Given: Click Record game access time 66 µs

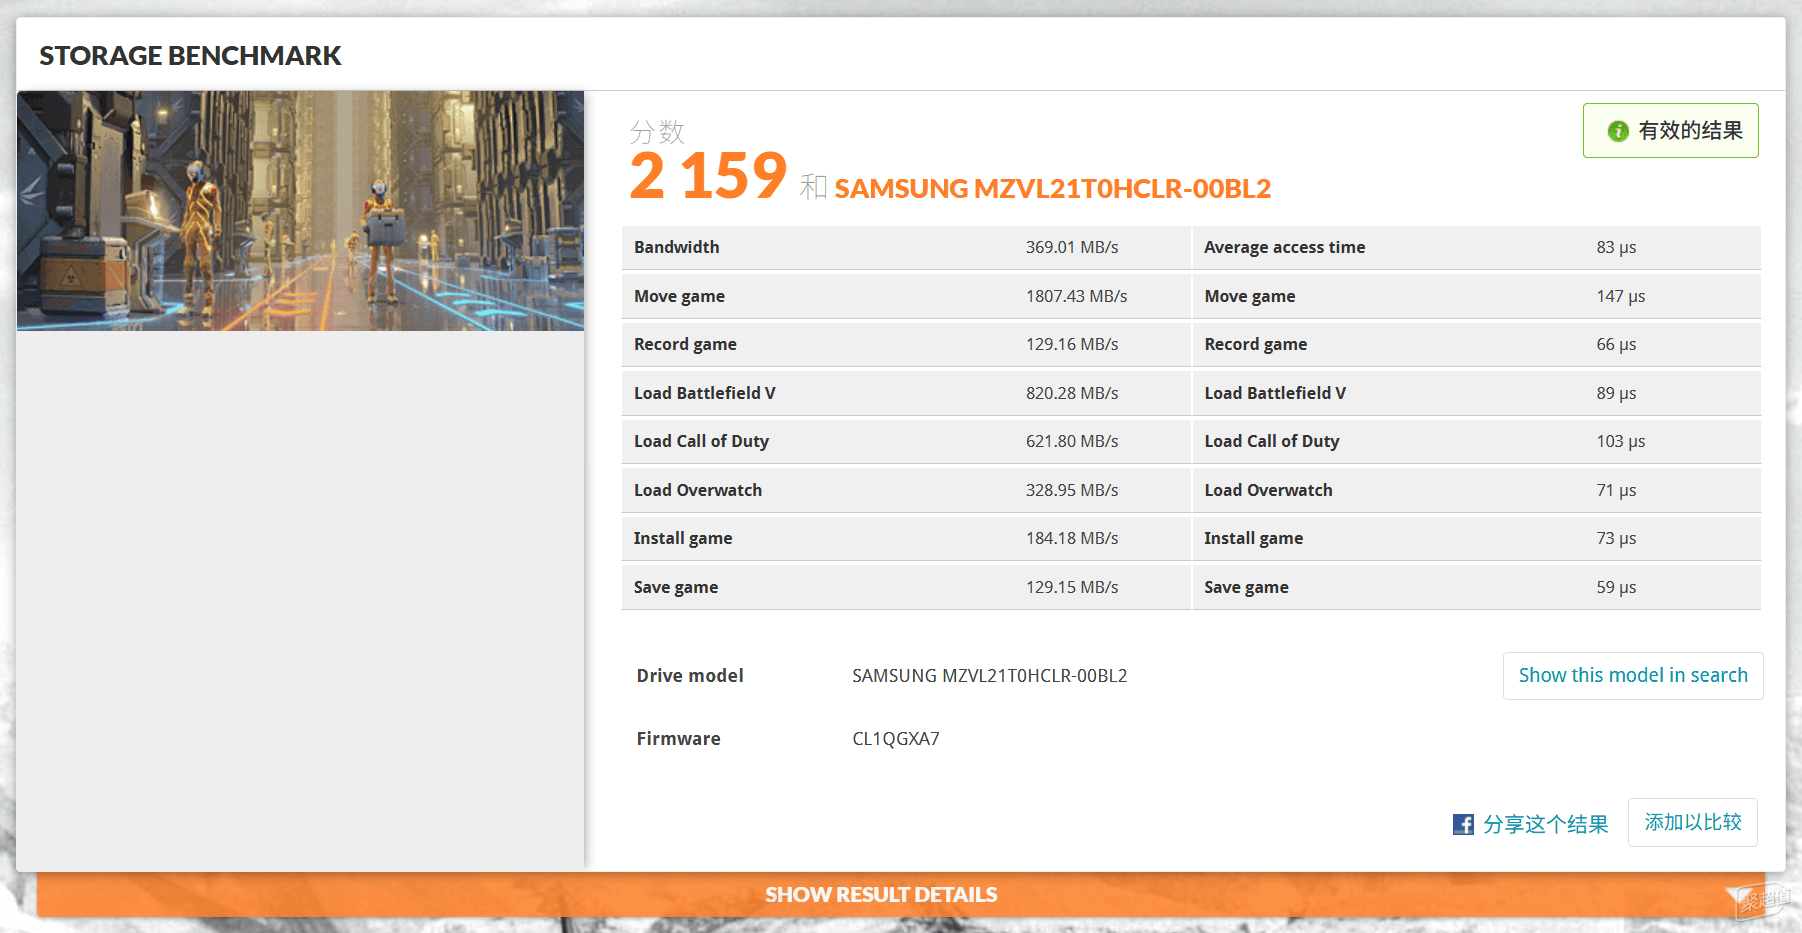Looking at the screenshot, I should (x=1616, y=344).
